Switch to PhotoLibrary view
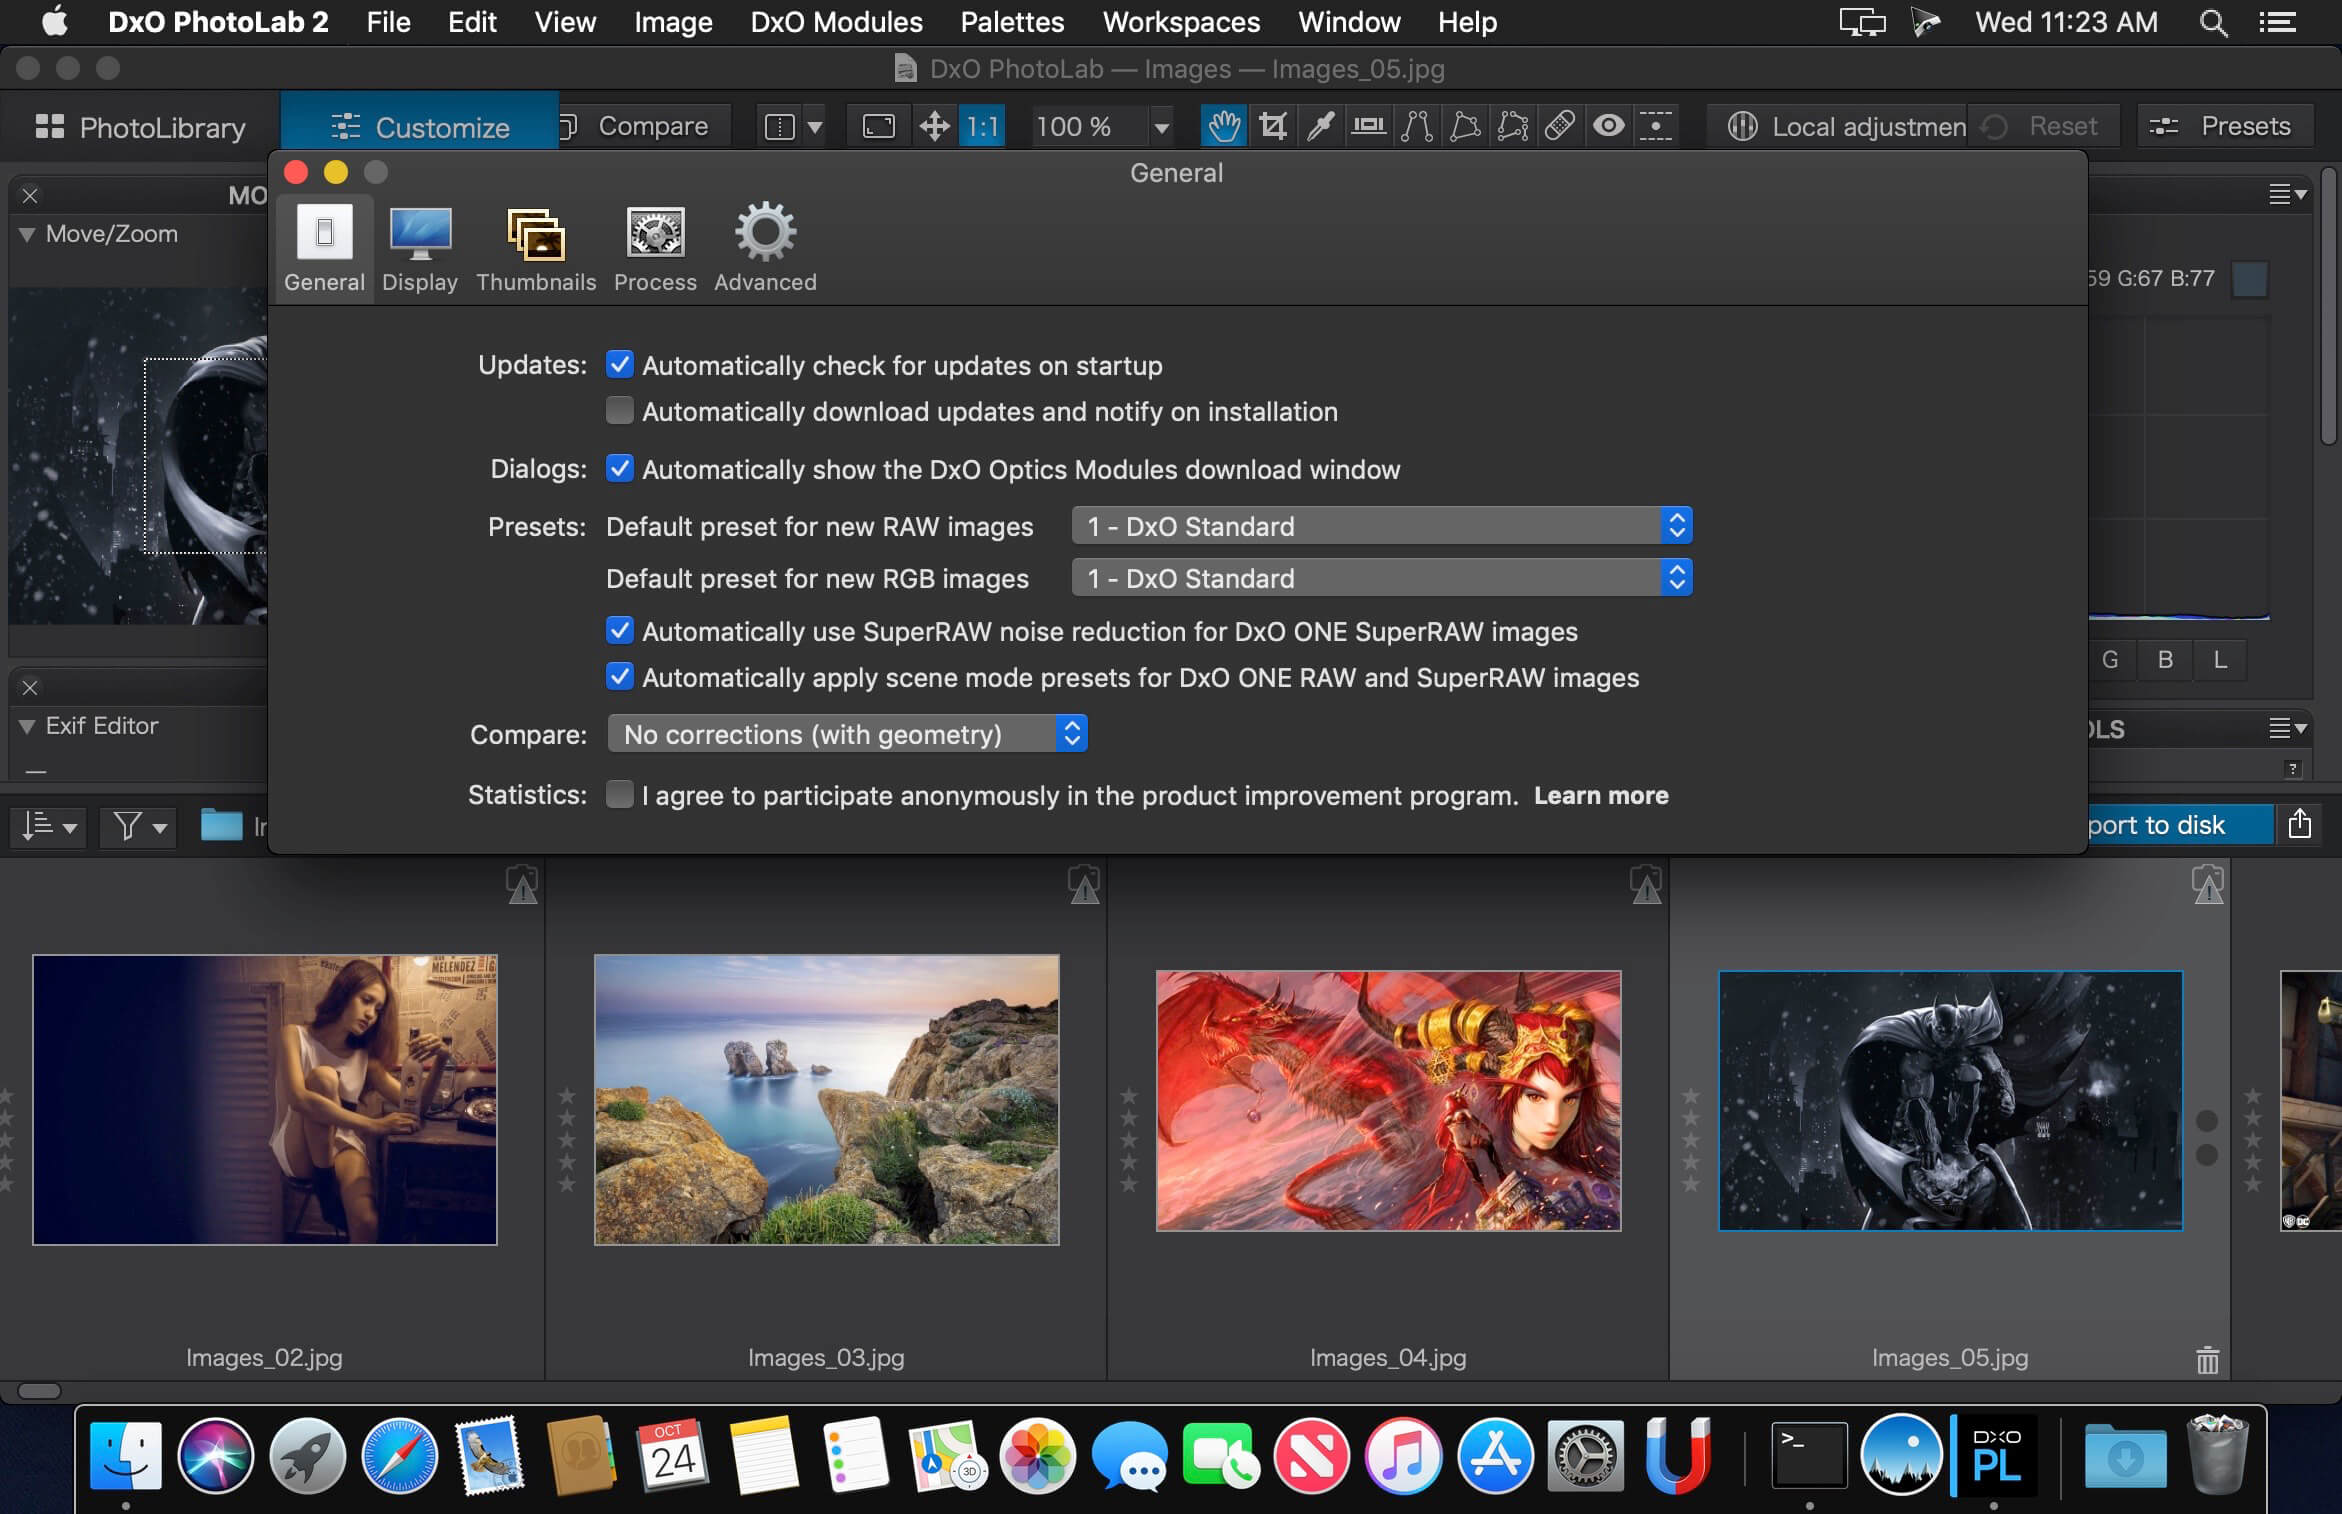Image resolution: width=2342 pixels, height=1514 pixels. click(x=140, y=127)
